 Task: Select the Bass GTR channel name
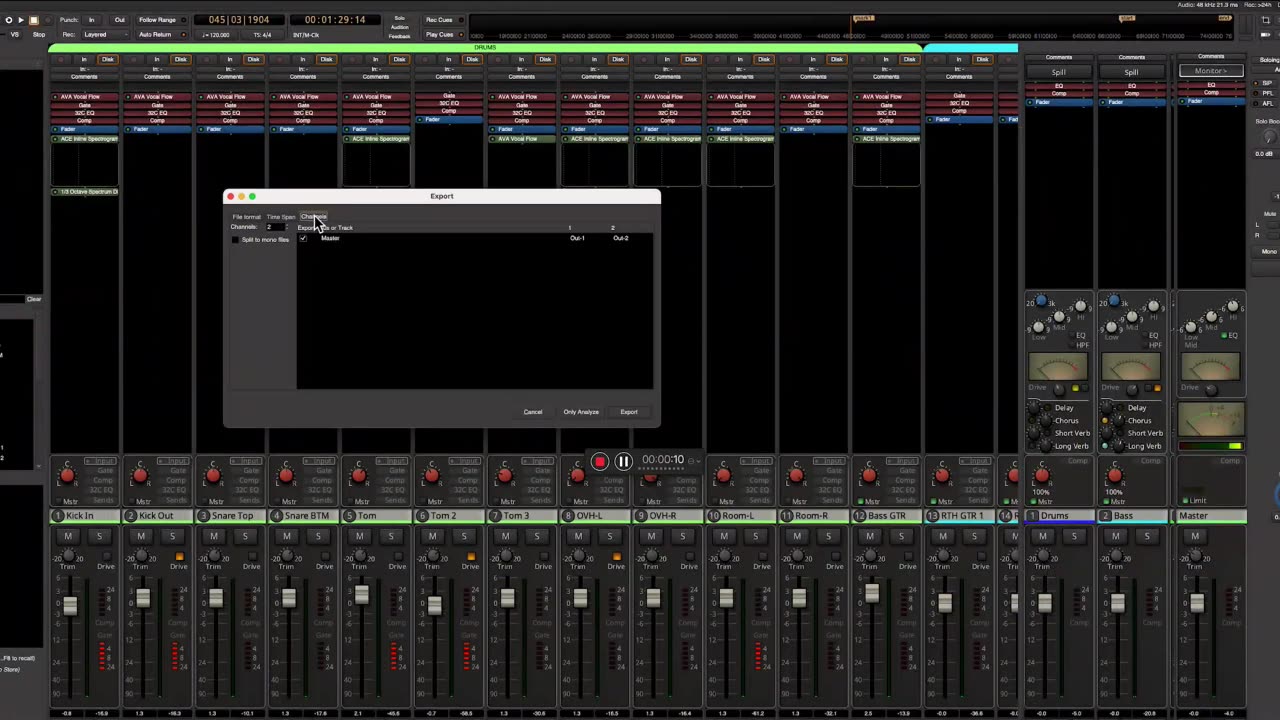(887, 516)
